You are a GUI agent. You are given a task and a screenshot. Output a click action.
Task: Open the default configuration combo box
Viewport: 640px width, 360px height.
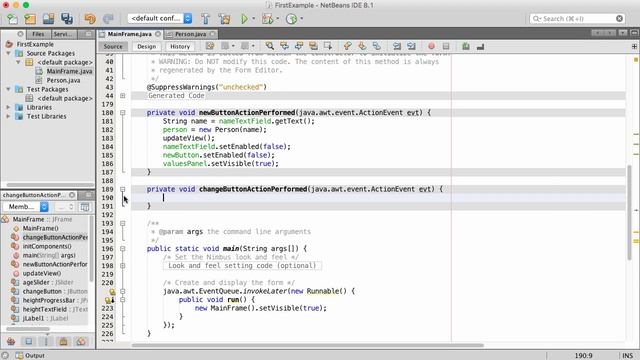160,18
